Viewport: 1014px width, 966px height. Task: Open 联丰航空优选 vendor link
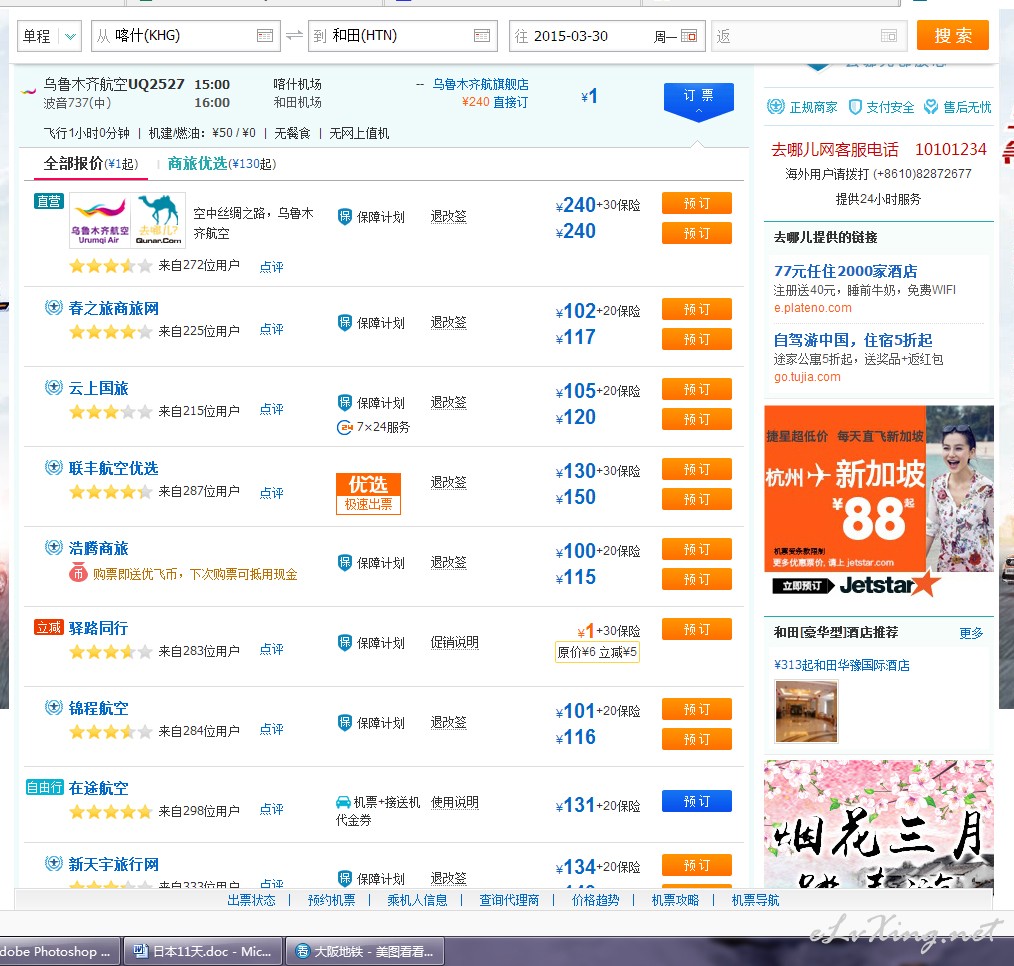(113, 468)
